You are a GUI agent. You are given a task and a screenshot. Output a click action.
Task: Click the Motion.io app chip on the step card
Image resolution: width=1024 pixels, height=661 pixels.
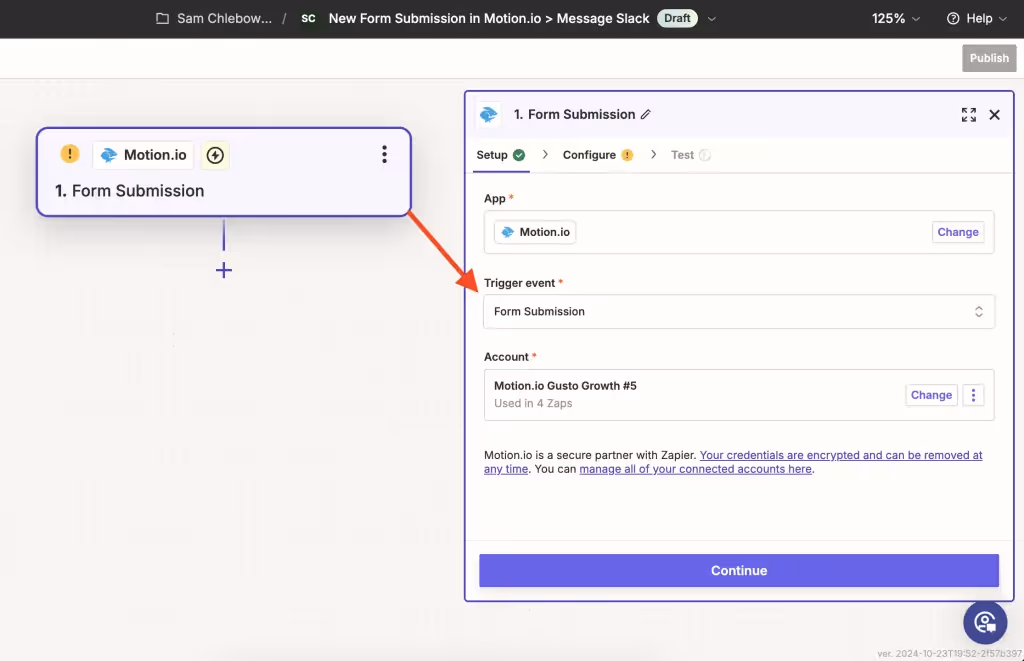click(144, 155)
